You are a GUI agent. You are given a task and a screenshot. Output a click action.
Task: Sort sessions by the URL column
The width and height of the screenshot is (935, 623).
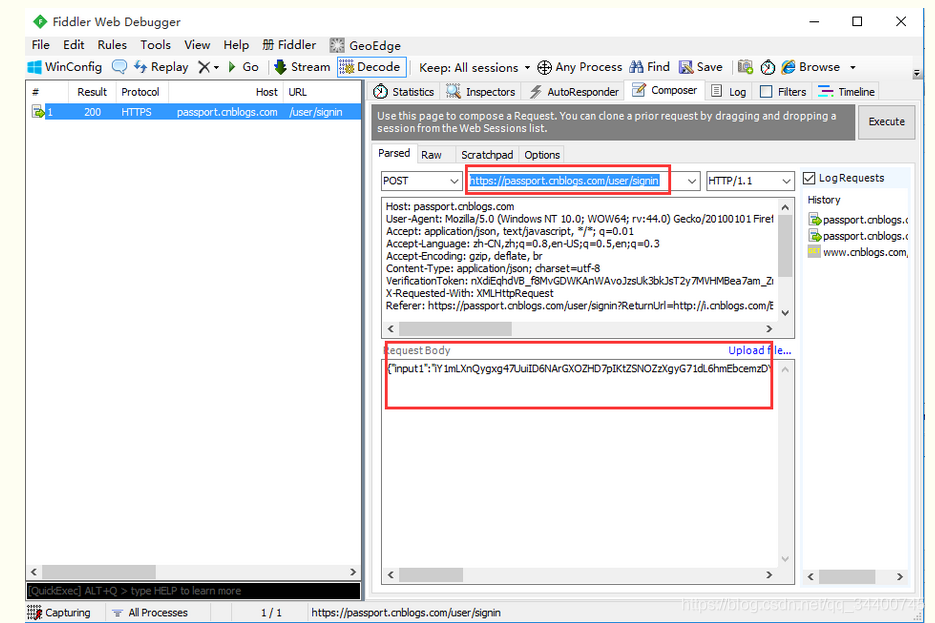tap(322, 92)
